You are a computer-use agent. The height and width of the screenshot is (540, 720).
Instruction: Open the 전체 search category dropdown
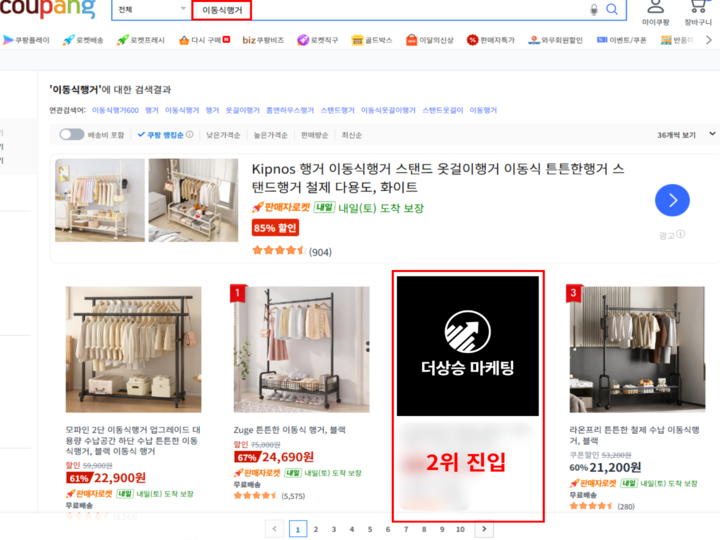pos(150,10)
